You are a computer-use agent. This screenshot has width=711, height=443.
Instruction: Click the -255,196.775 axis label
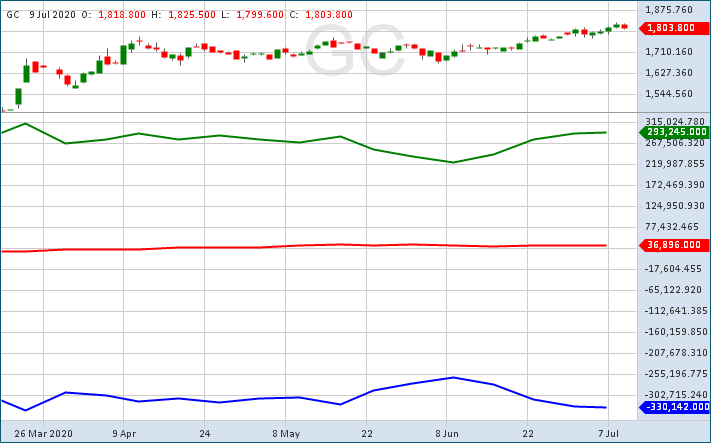click(676, 374)
